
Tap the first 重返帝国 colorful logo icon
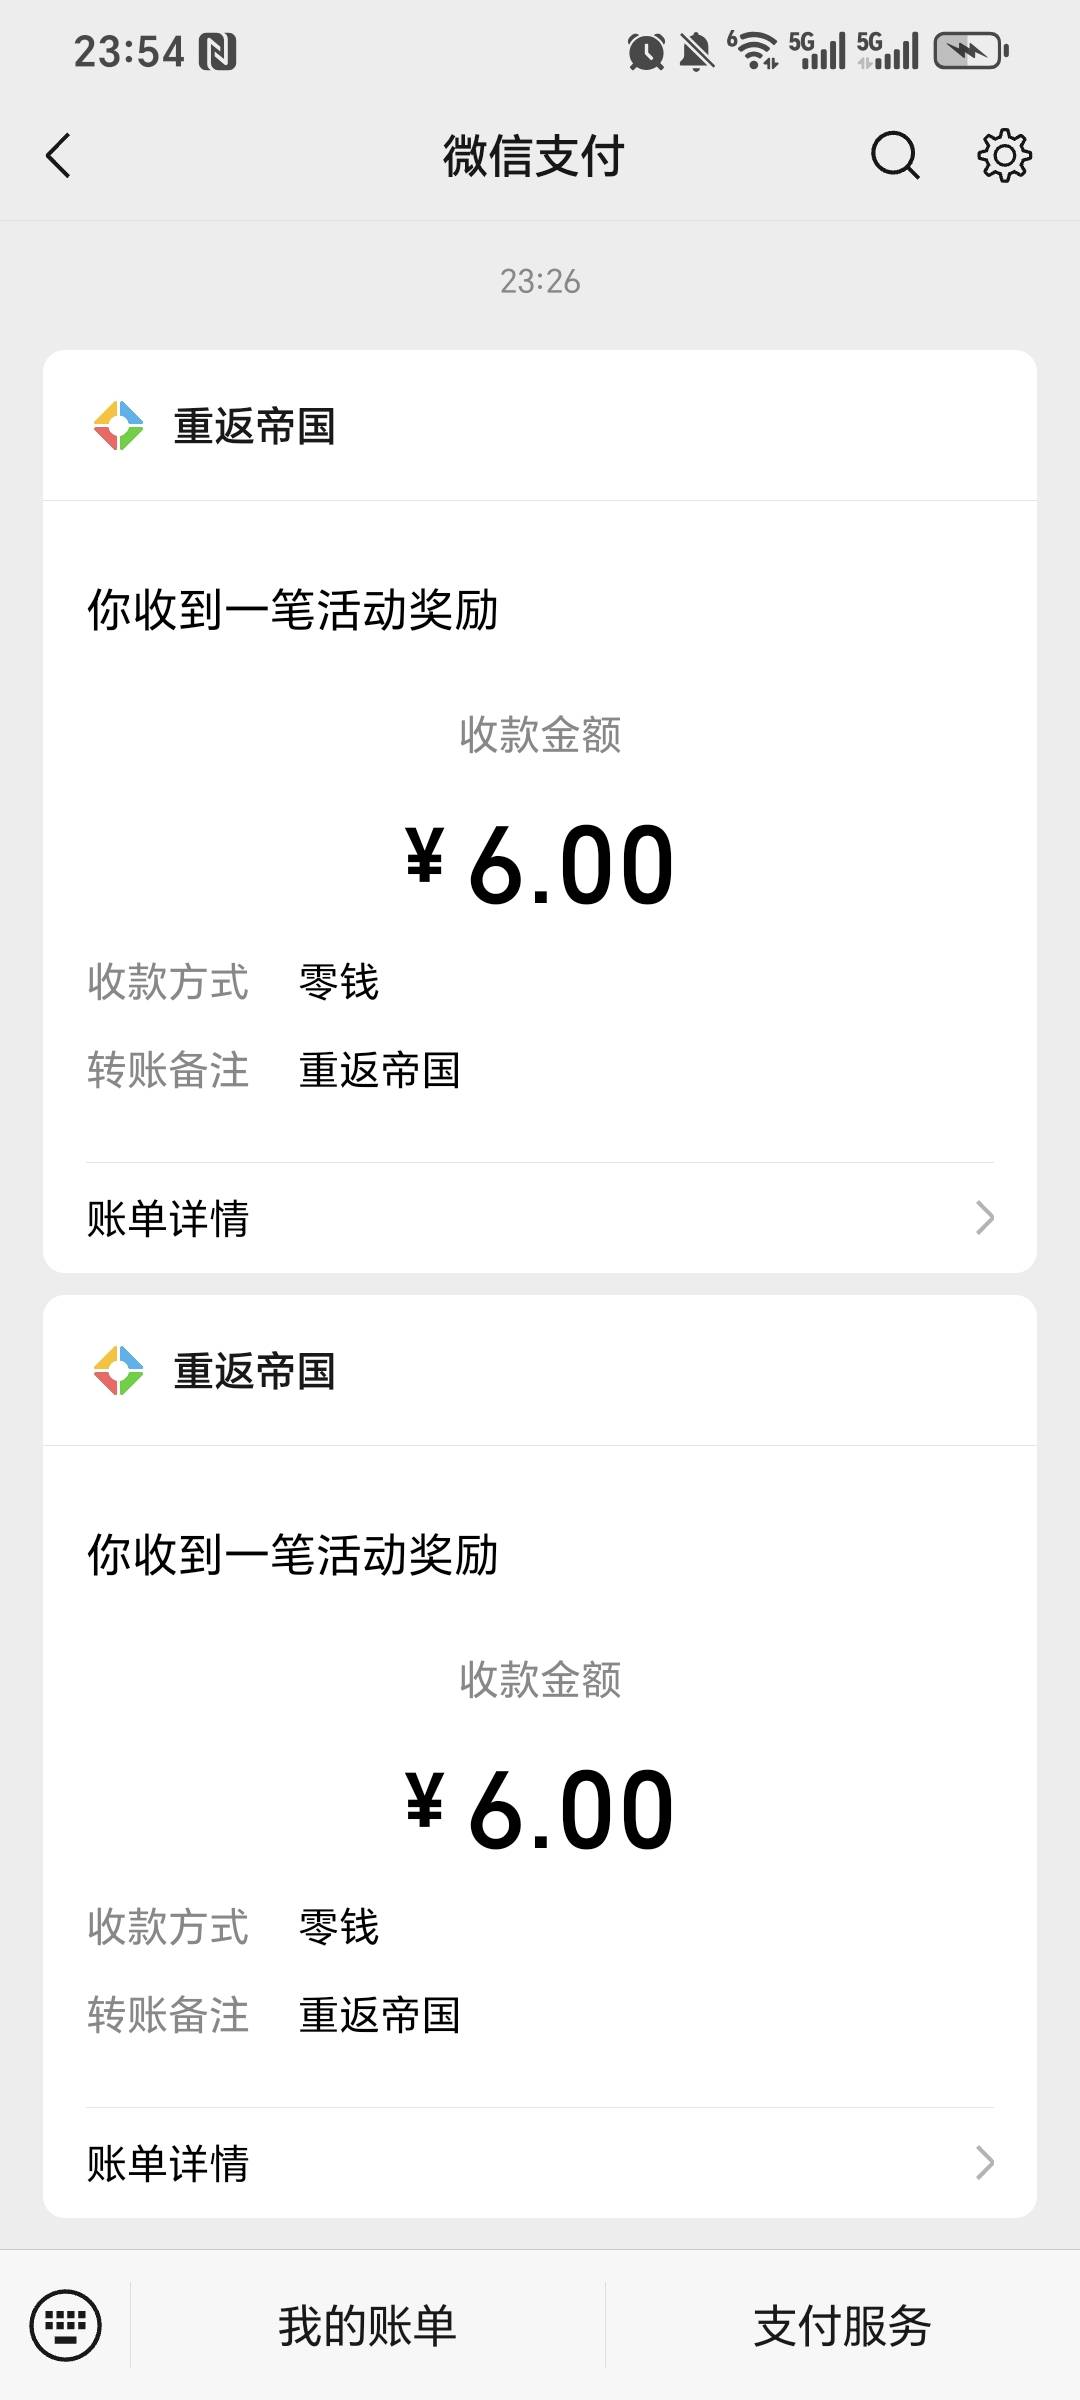pos(118,426)
